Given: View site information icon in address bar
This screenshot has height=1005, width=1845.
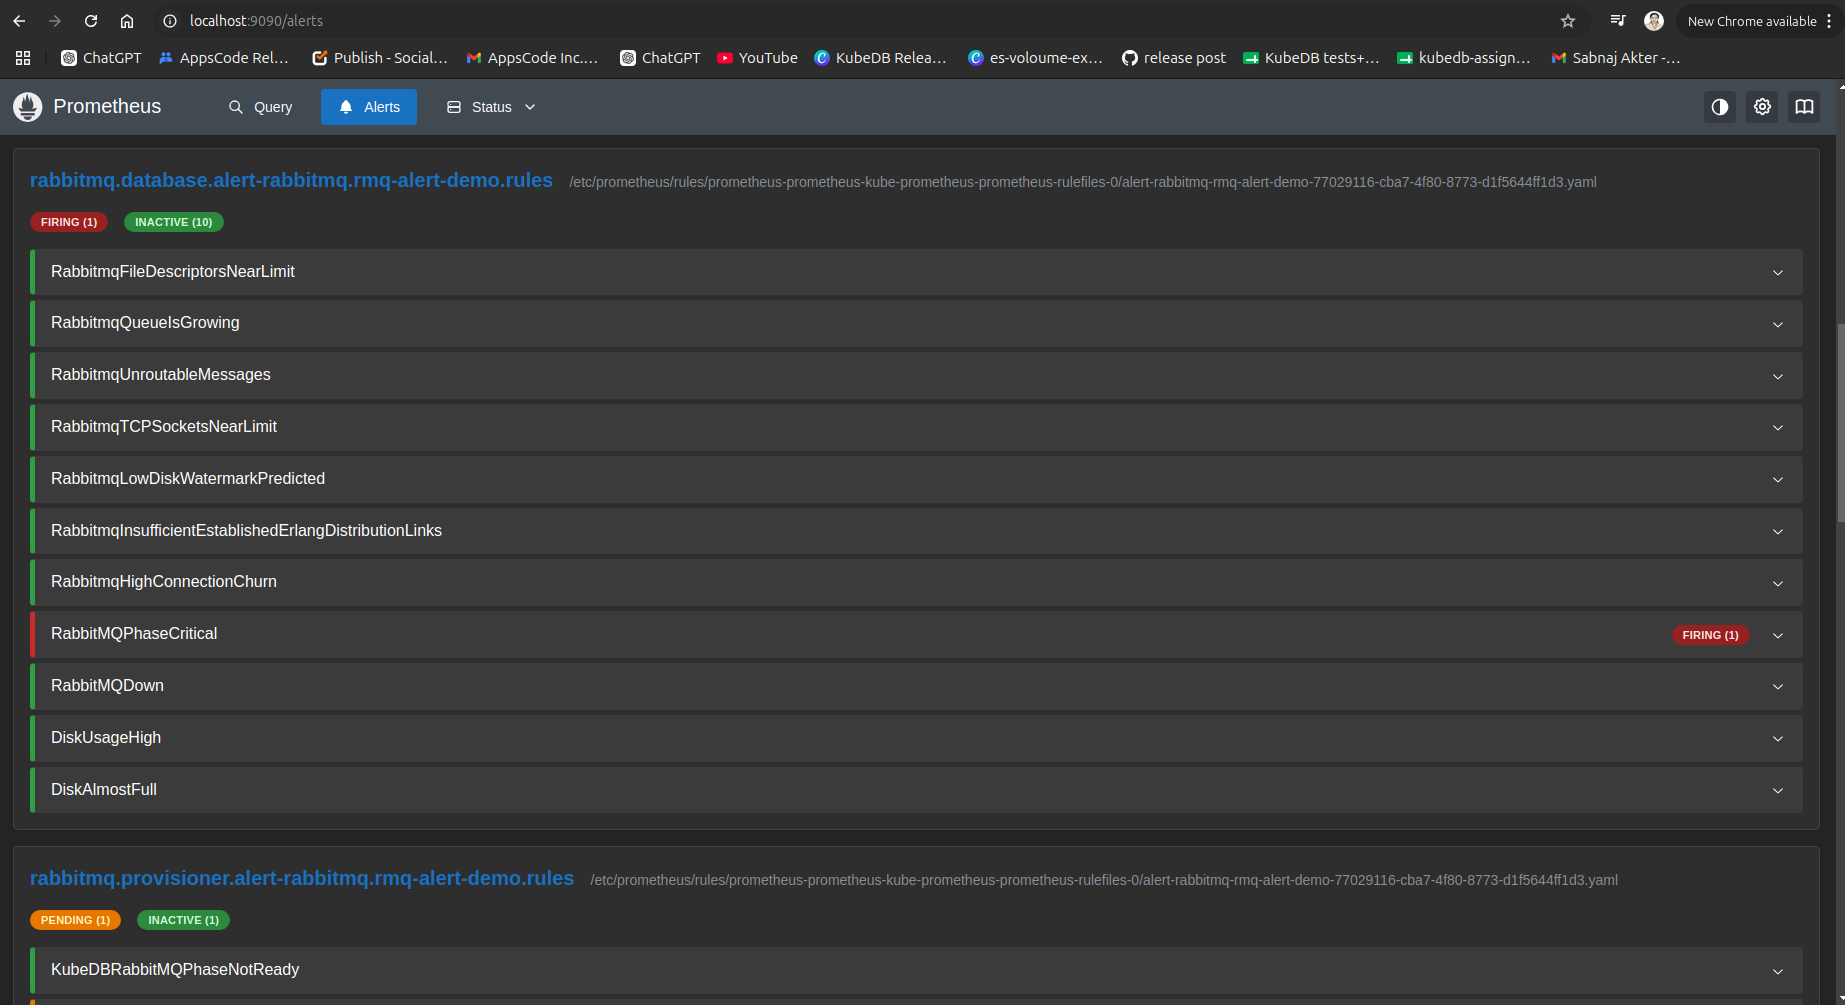Looking at the screenshot, I should tap(170, 21).
